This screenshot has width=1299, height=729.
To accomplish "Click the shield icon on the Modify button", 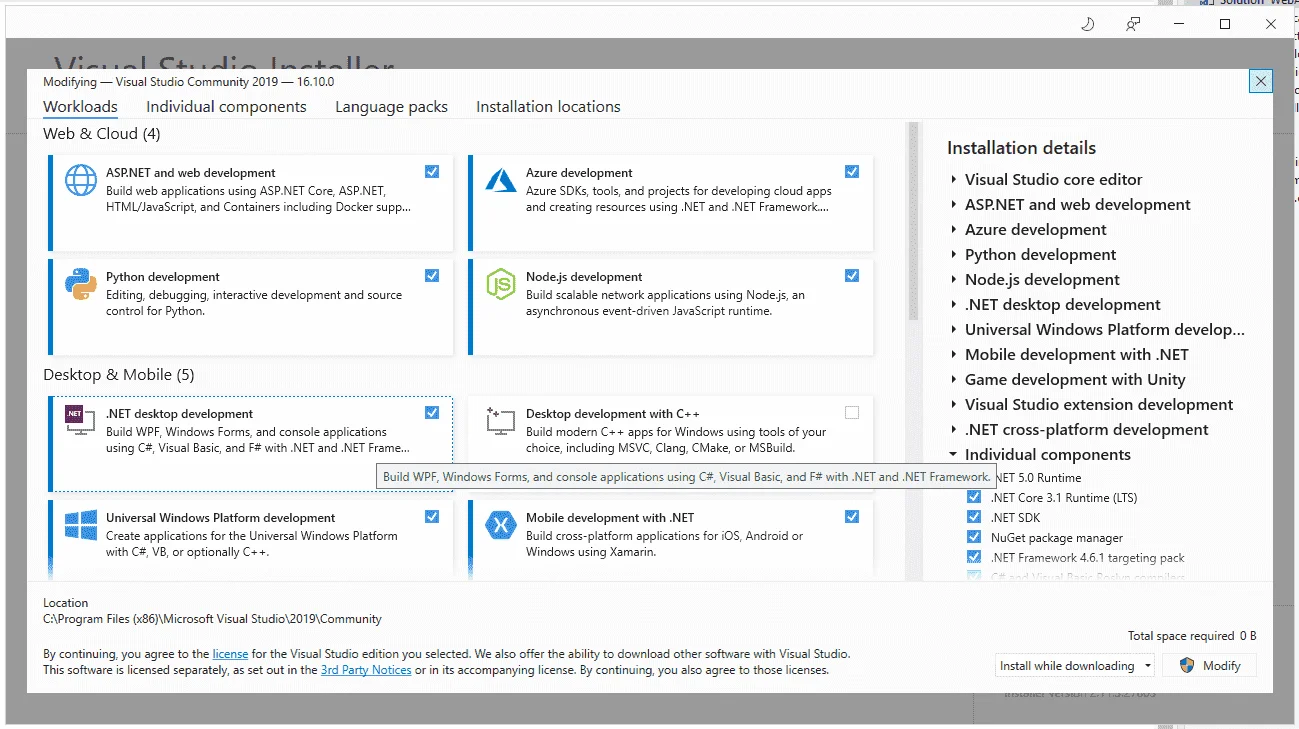I will click(x=1187, y=665).
